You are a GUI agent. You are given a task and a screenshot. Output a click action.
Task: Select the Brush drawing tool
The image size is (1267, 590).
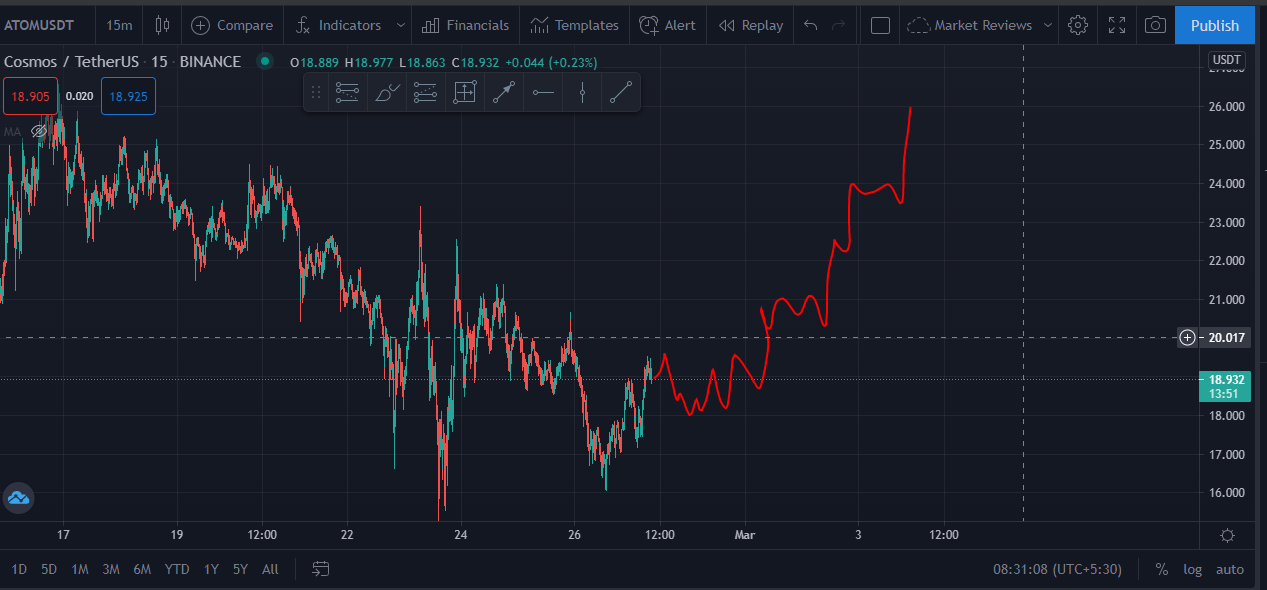point(387,93)
